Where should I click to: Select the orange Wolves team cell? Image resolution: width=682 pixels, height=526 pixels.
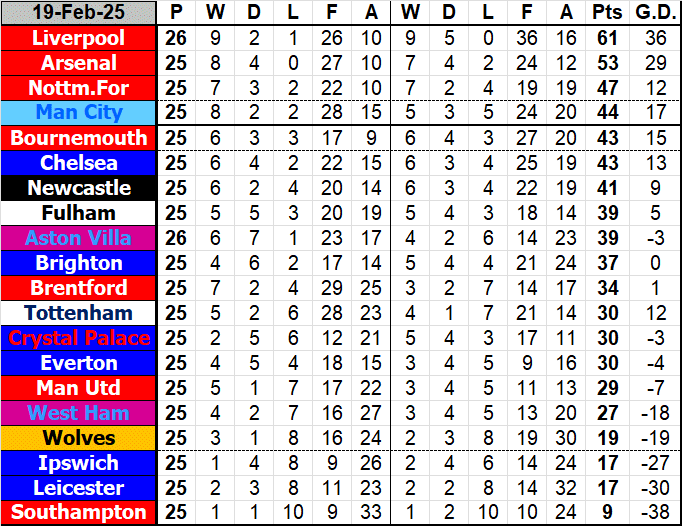(x=78, y=438)
